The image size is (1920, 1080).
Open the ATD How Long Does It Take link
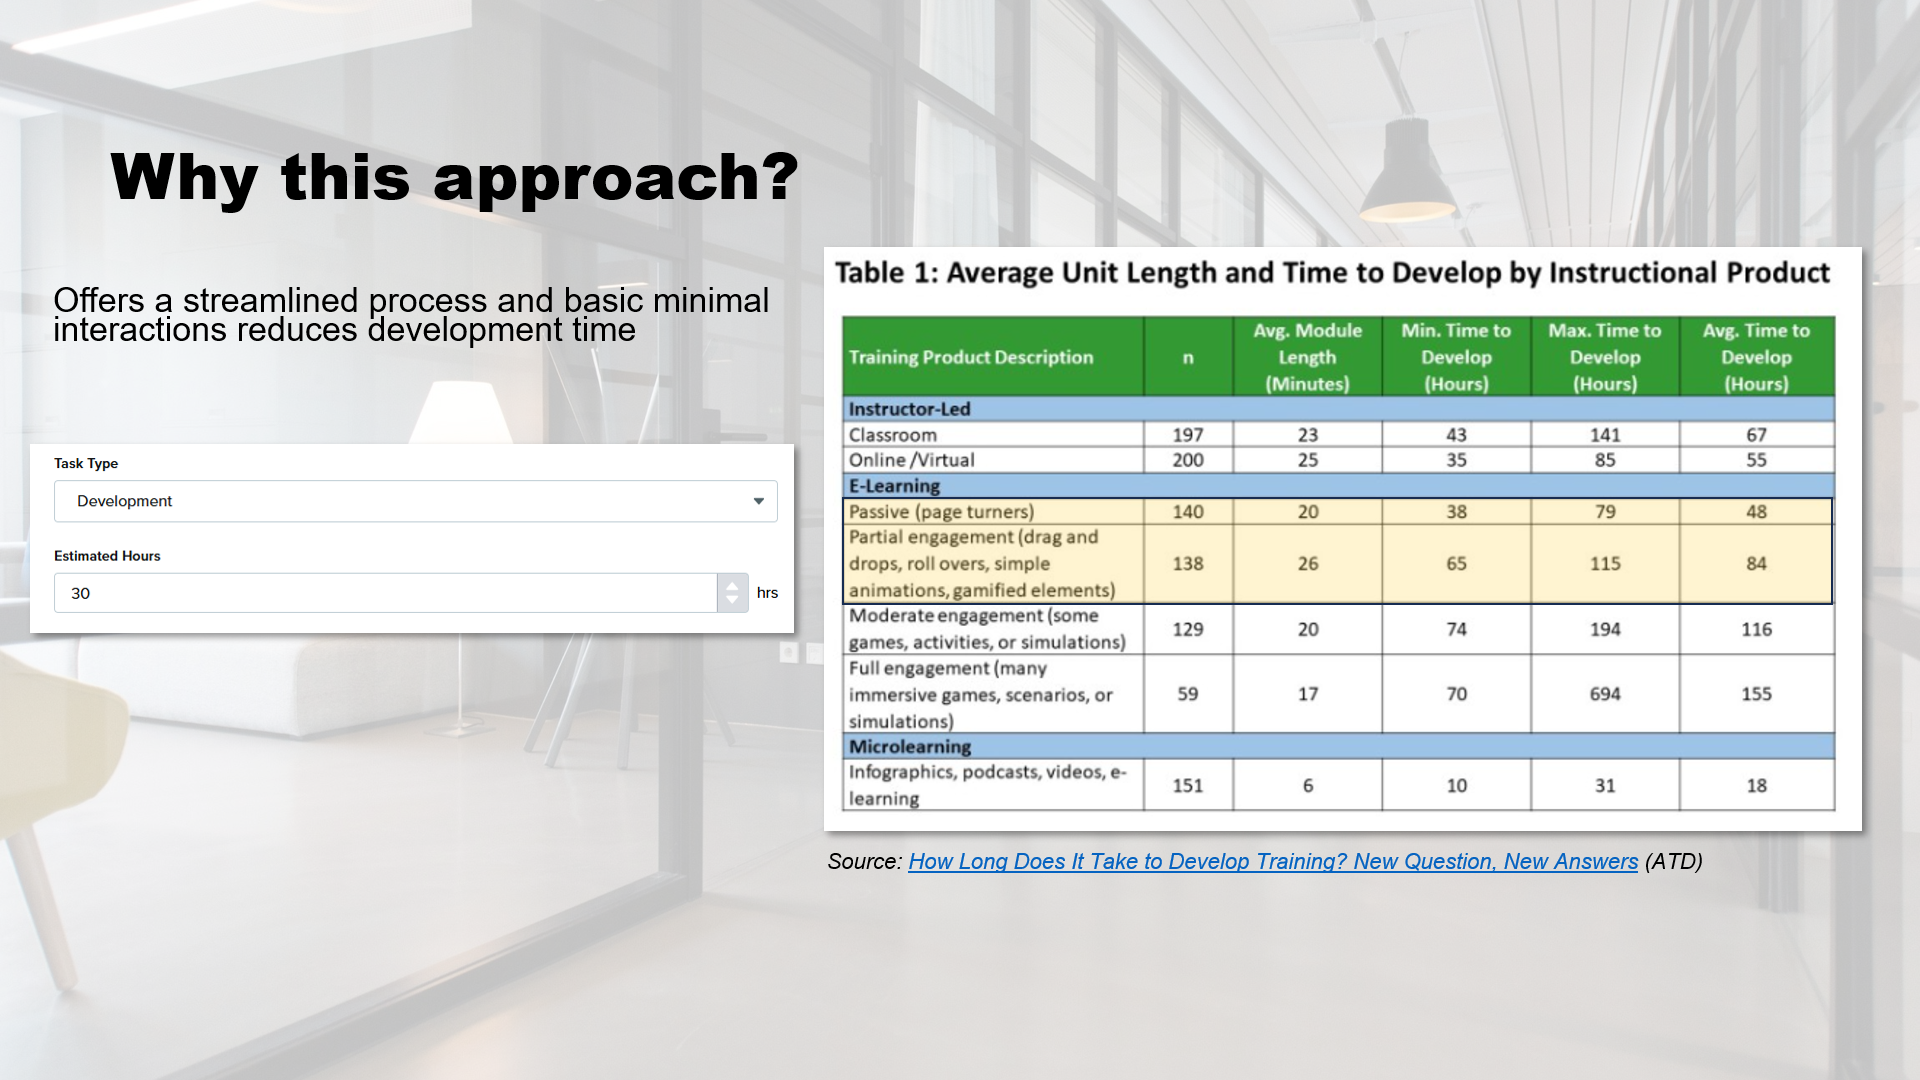1272,861
